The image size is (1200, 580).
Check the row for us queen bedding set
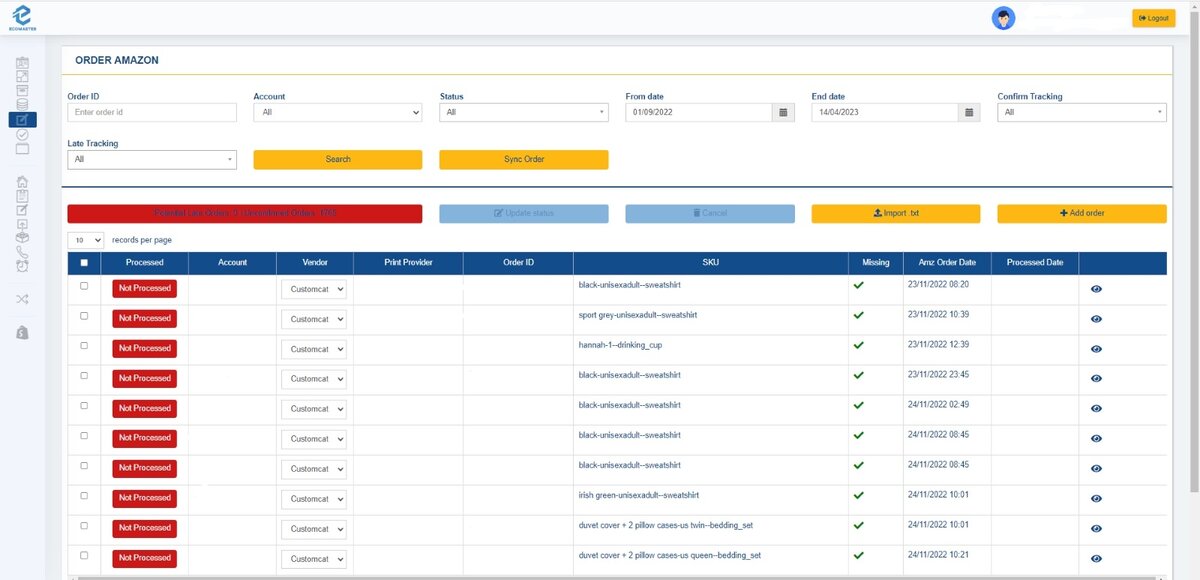coord(84,556)
